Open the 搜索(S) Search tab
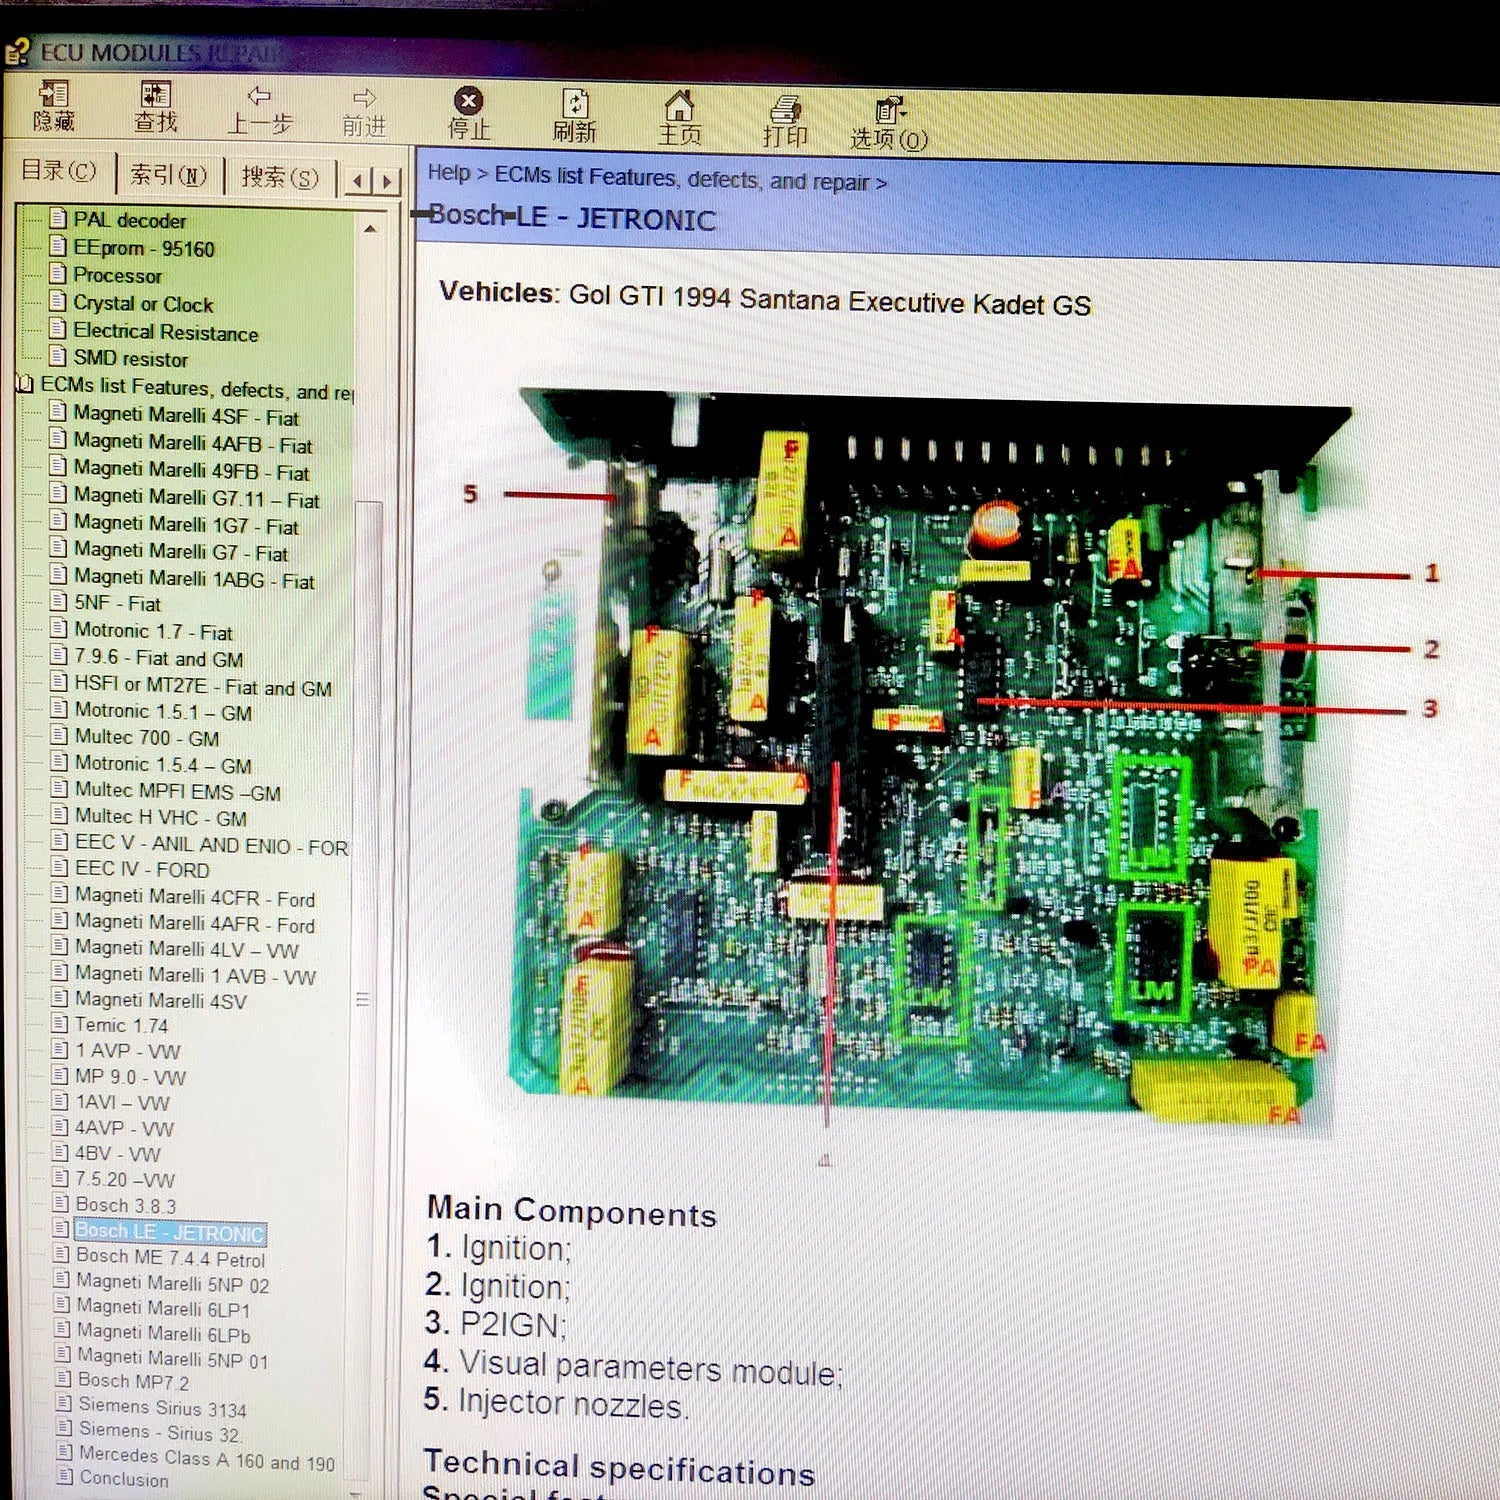This screenshot has height=1500, width=1500. point(278,178)
